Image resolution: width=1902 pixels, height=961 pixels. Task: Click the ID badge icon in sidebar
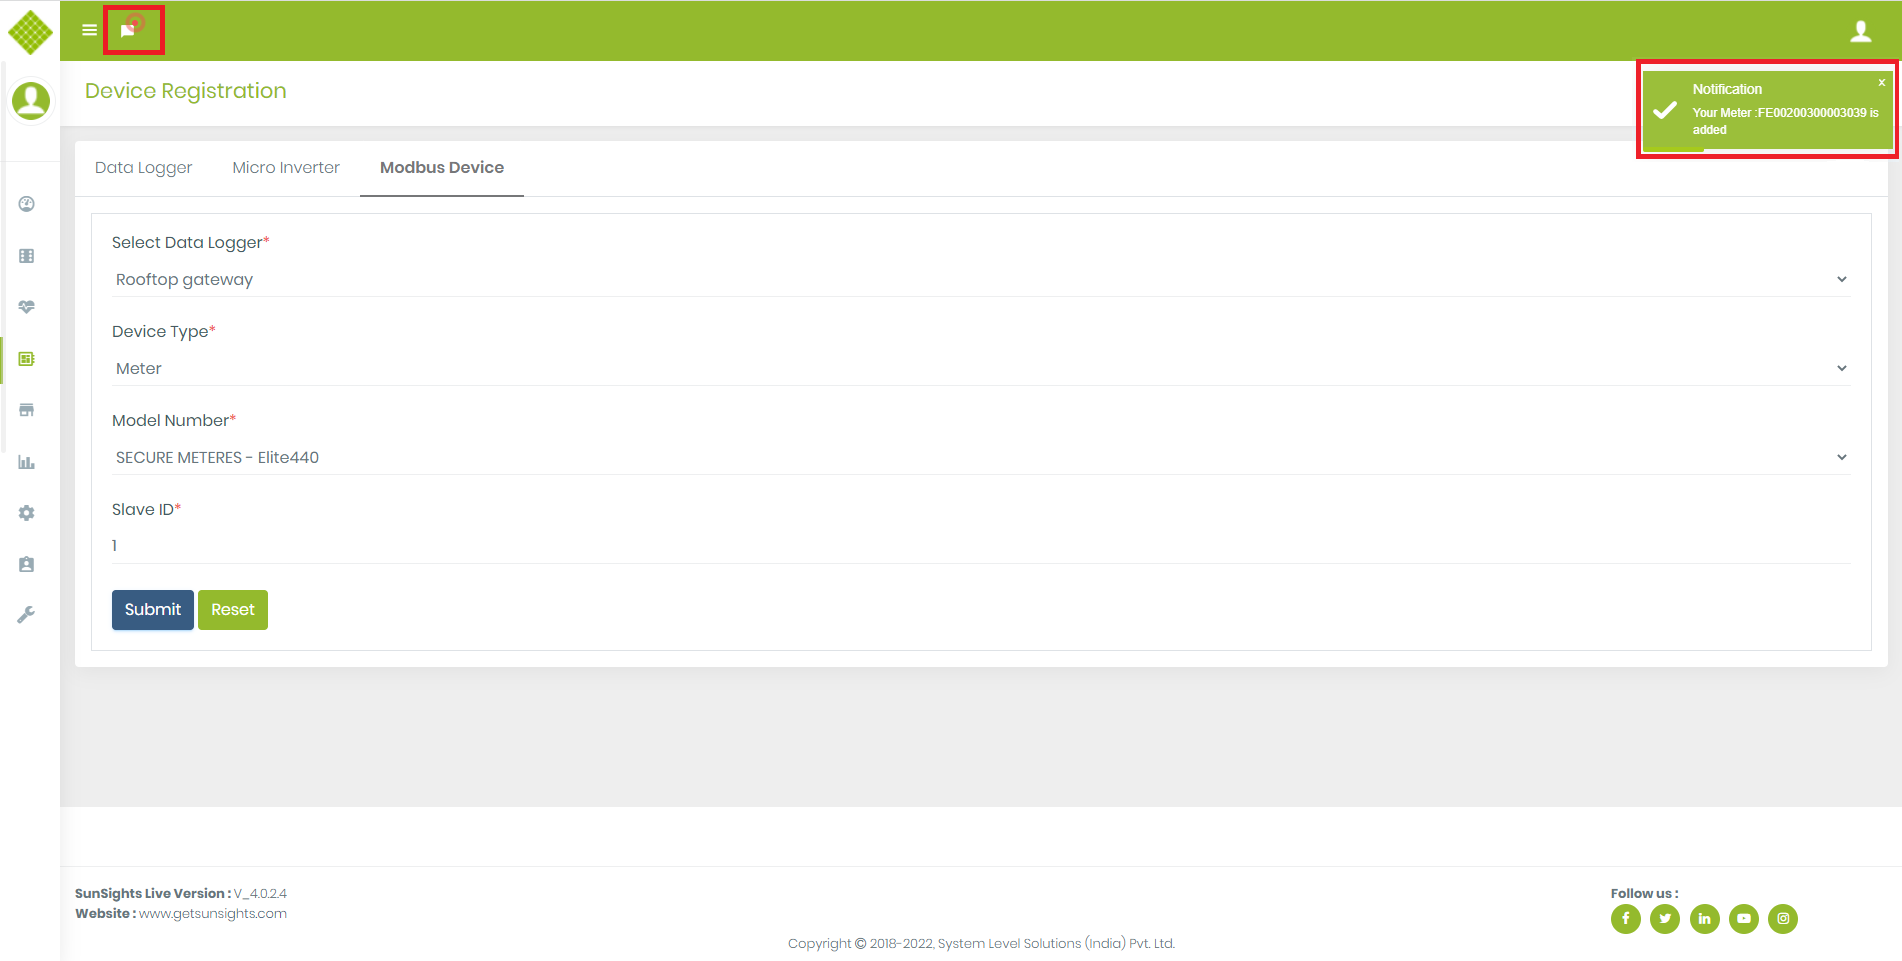click(x=27, y=564)
